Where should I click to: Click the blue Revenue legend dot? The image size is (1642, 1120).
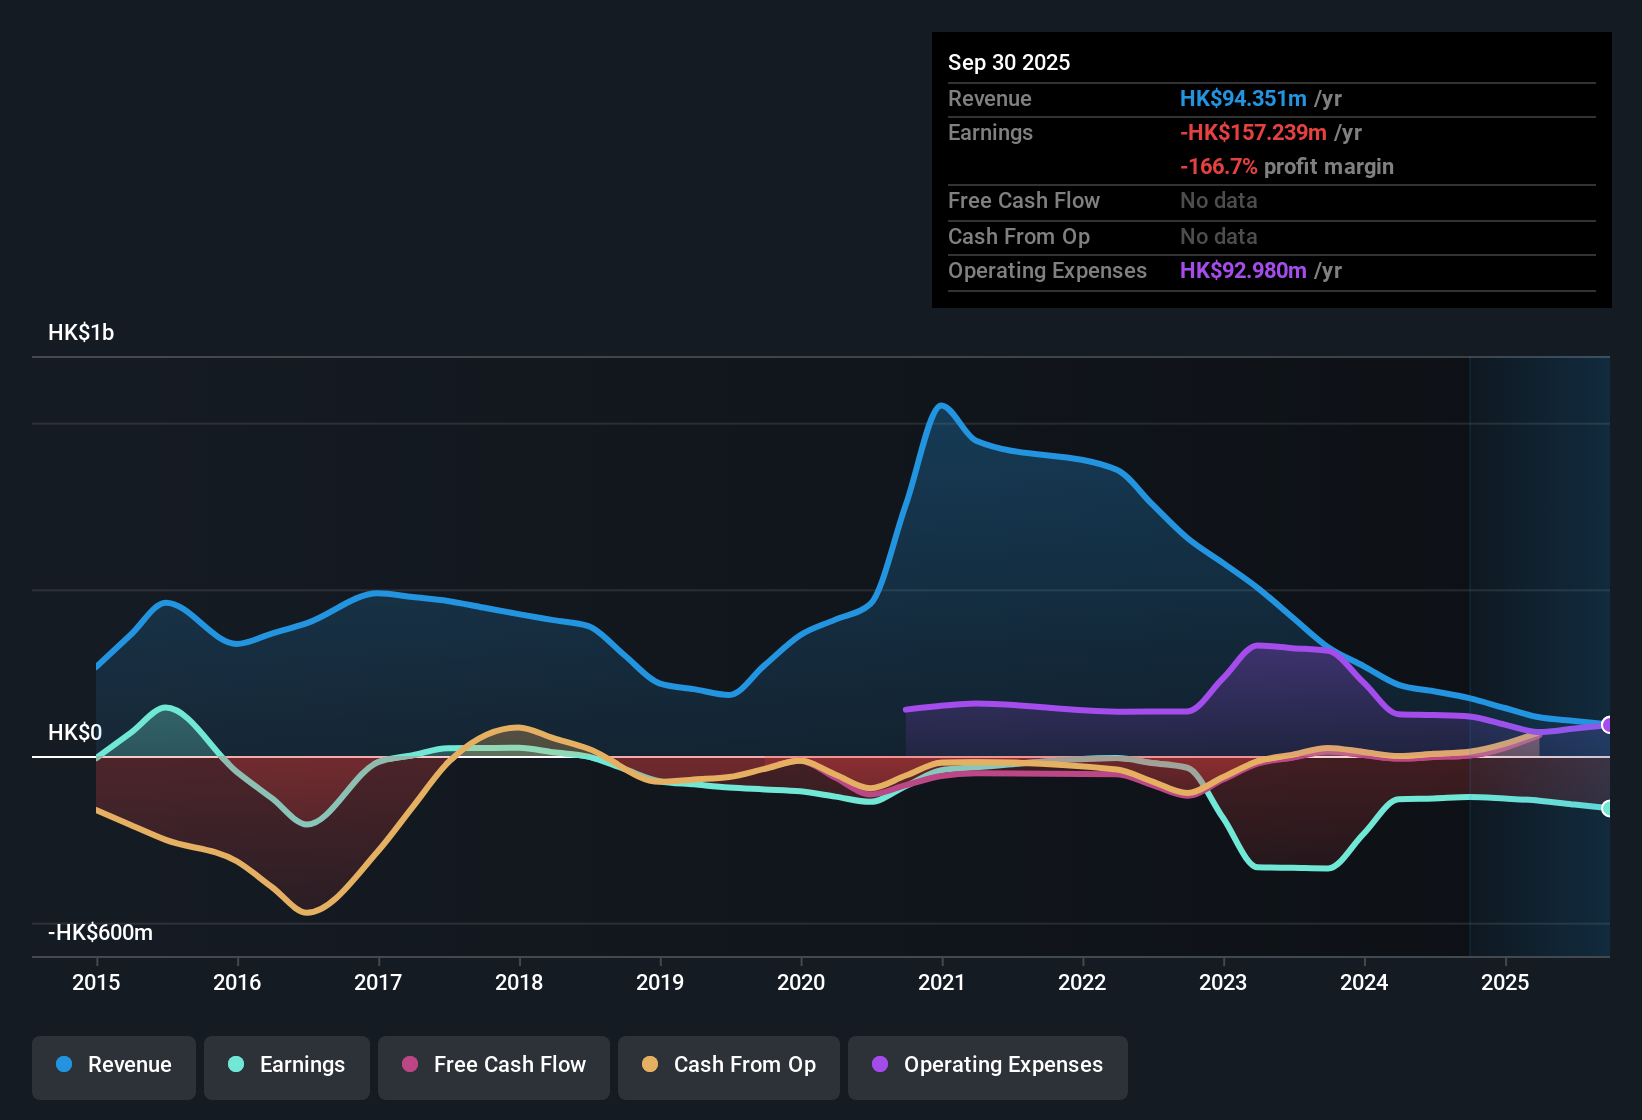(x=63, y=1065)
